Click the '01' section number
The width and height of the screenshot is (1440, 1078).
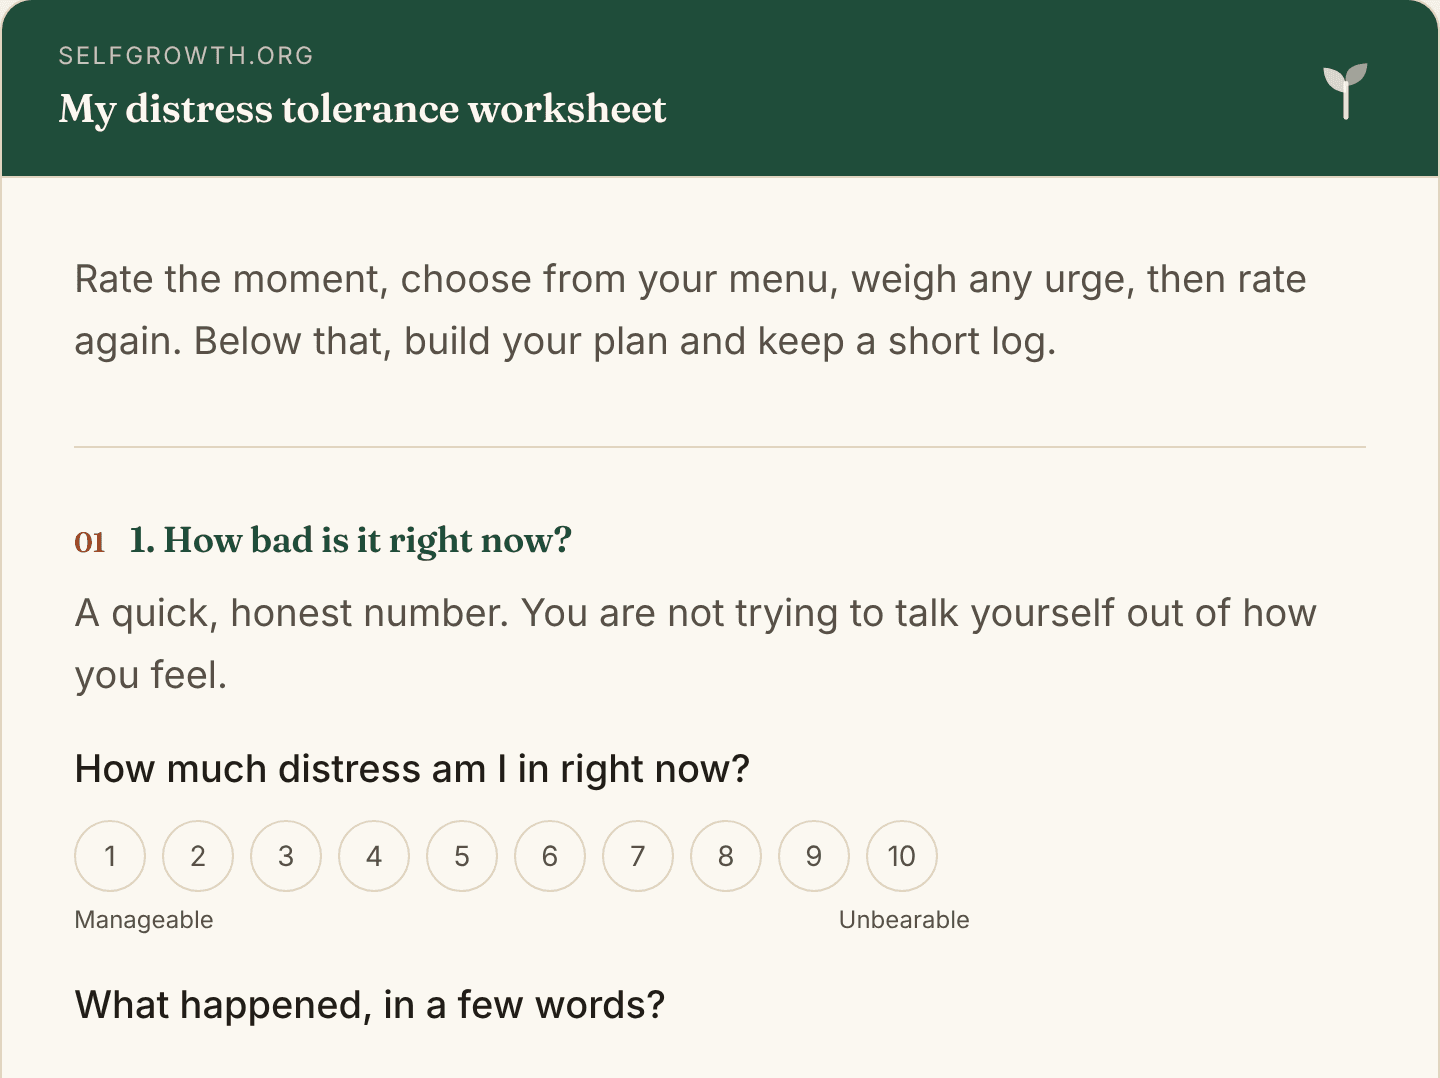coord(90,542)
